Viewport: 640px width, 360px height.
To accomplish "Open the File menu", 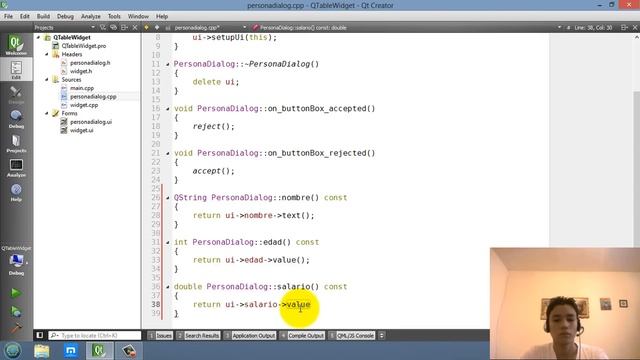I will [9, 16].
